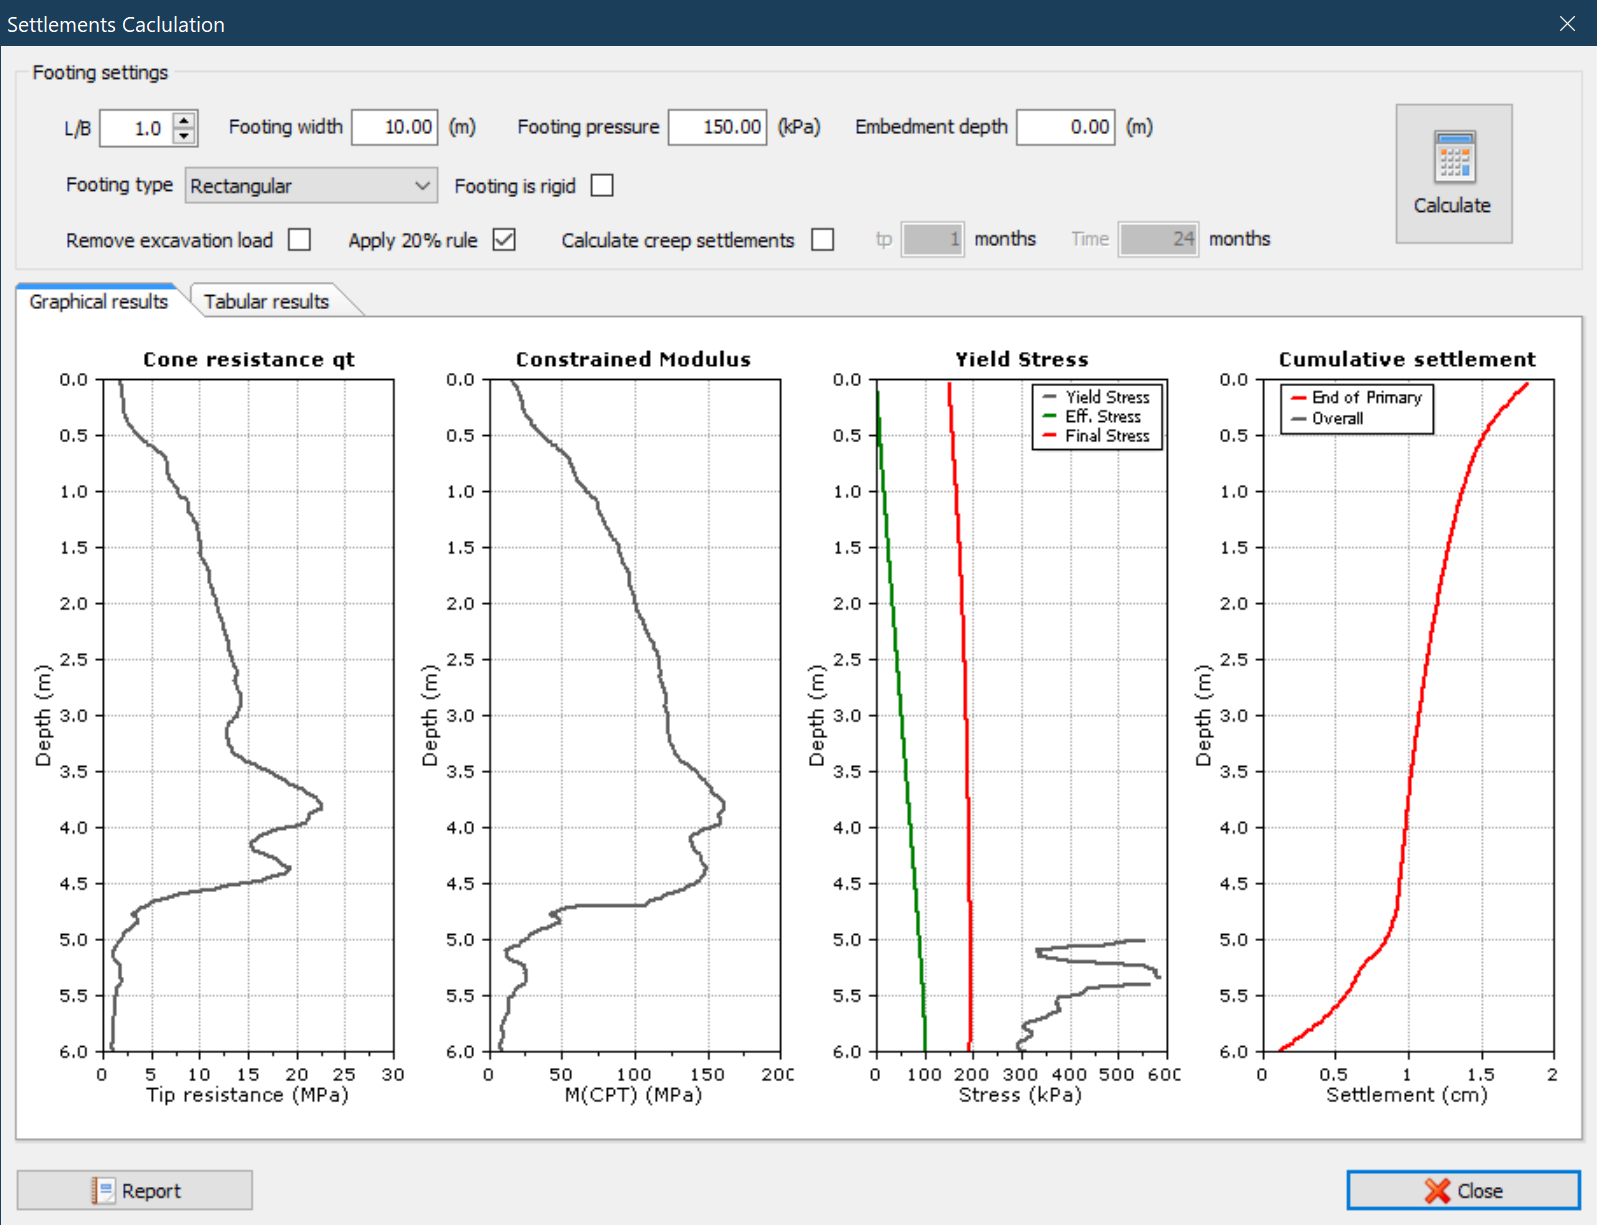Click the L/B value field
This screenshot has width=1597, height=1225.
point(136,128)
